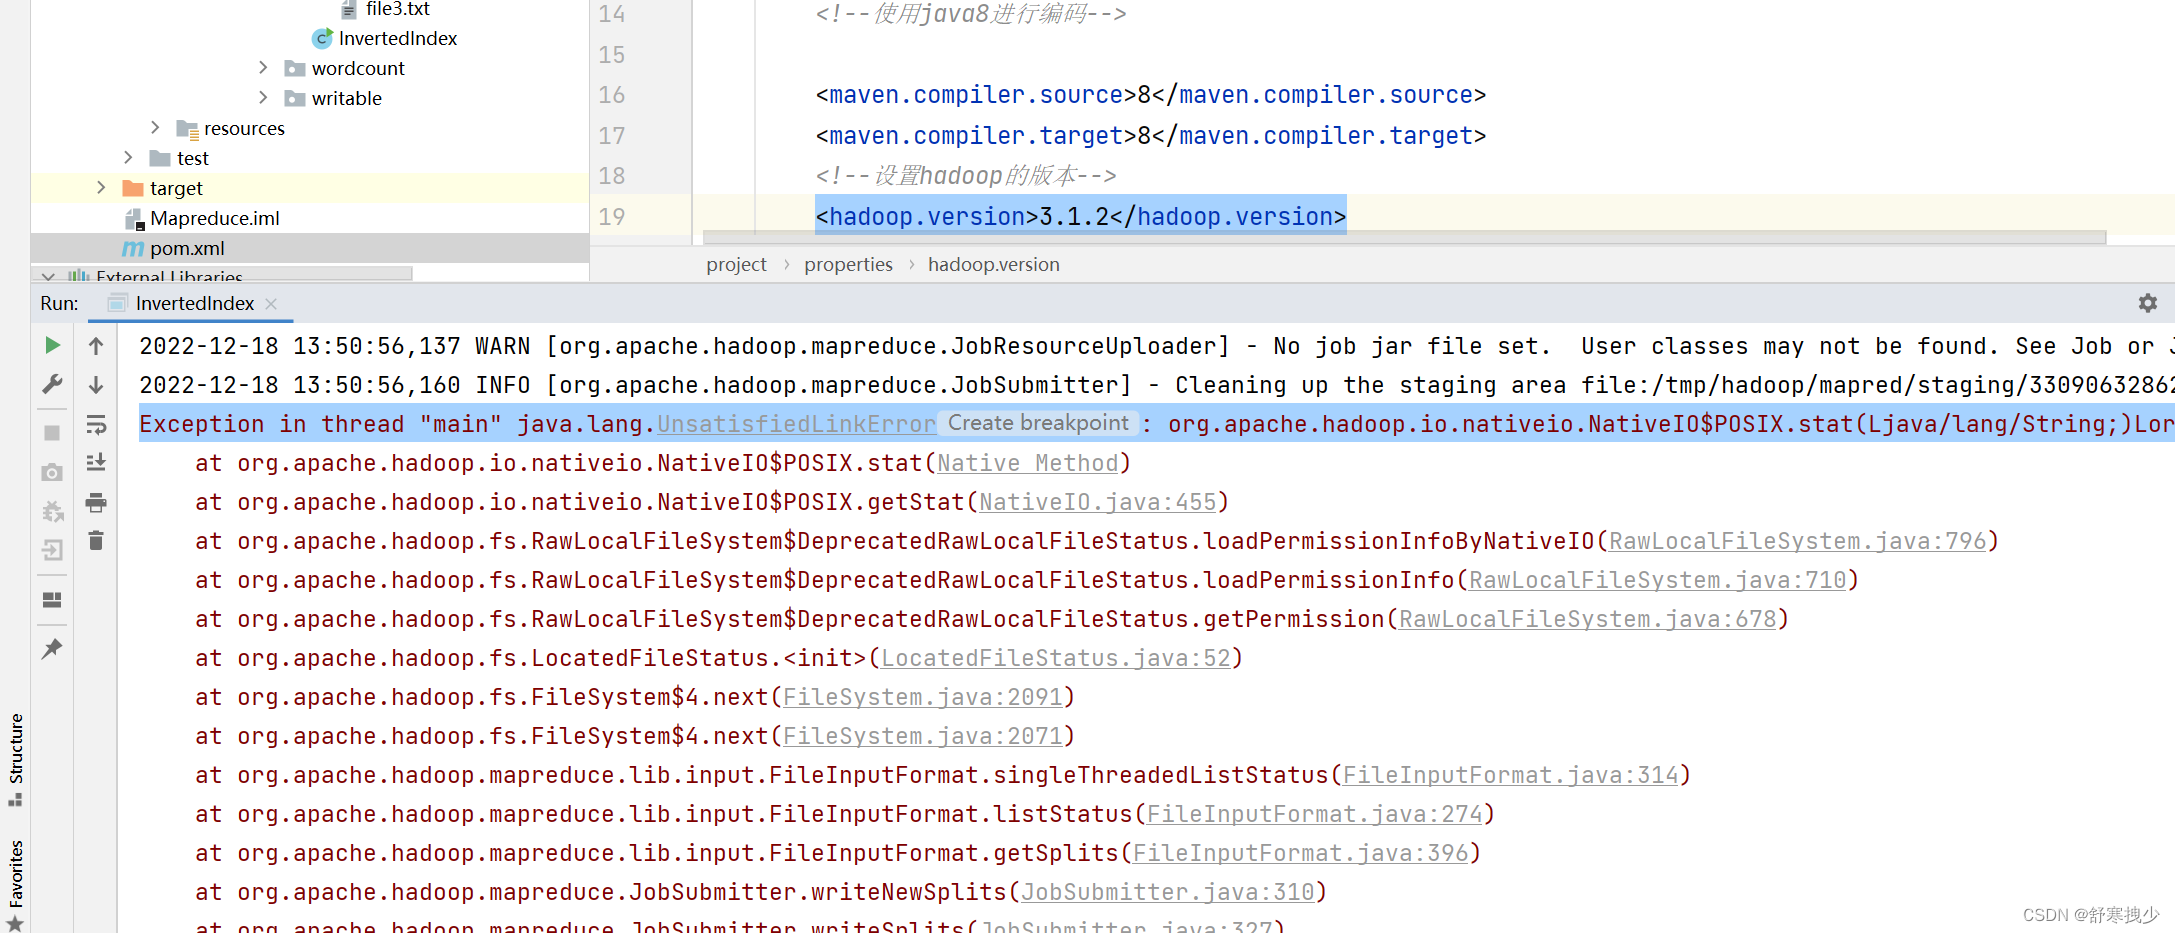This screenshot has width=2175, height=933.
Task: Restore layout icon in Run panel
Action: coord(52,600)
